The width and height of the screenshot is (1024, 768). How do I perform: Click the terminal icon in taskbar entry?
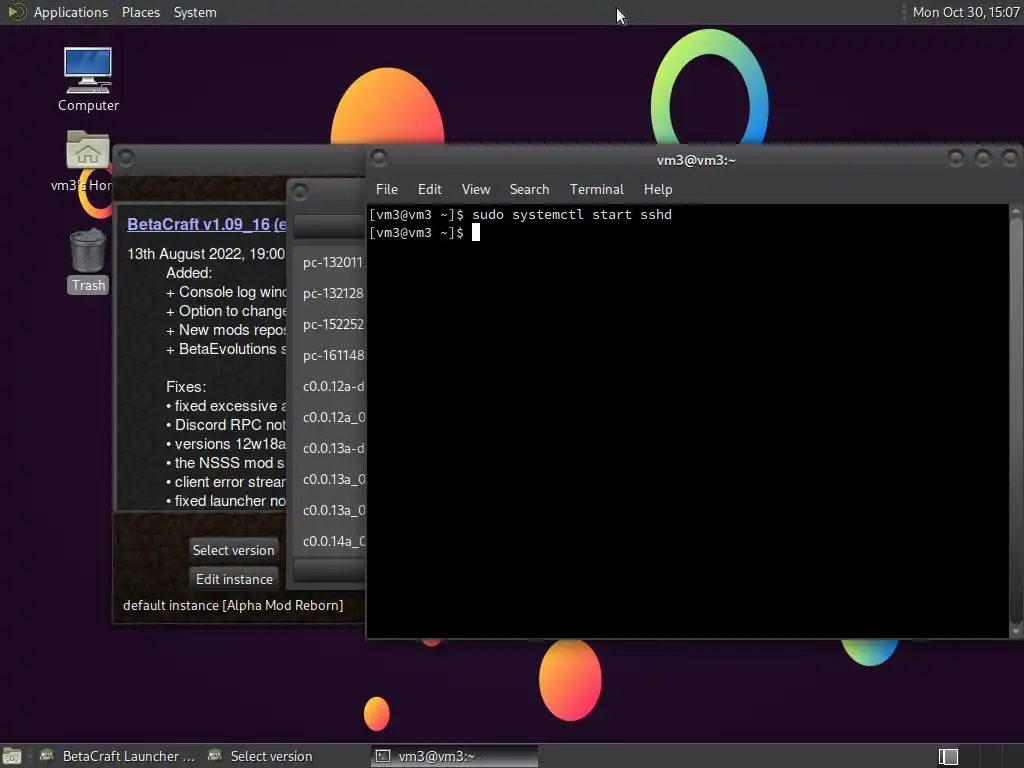point(383,756)
